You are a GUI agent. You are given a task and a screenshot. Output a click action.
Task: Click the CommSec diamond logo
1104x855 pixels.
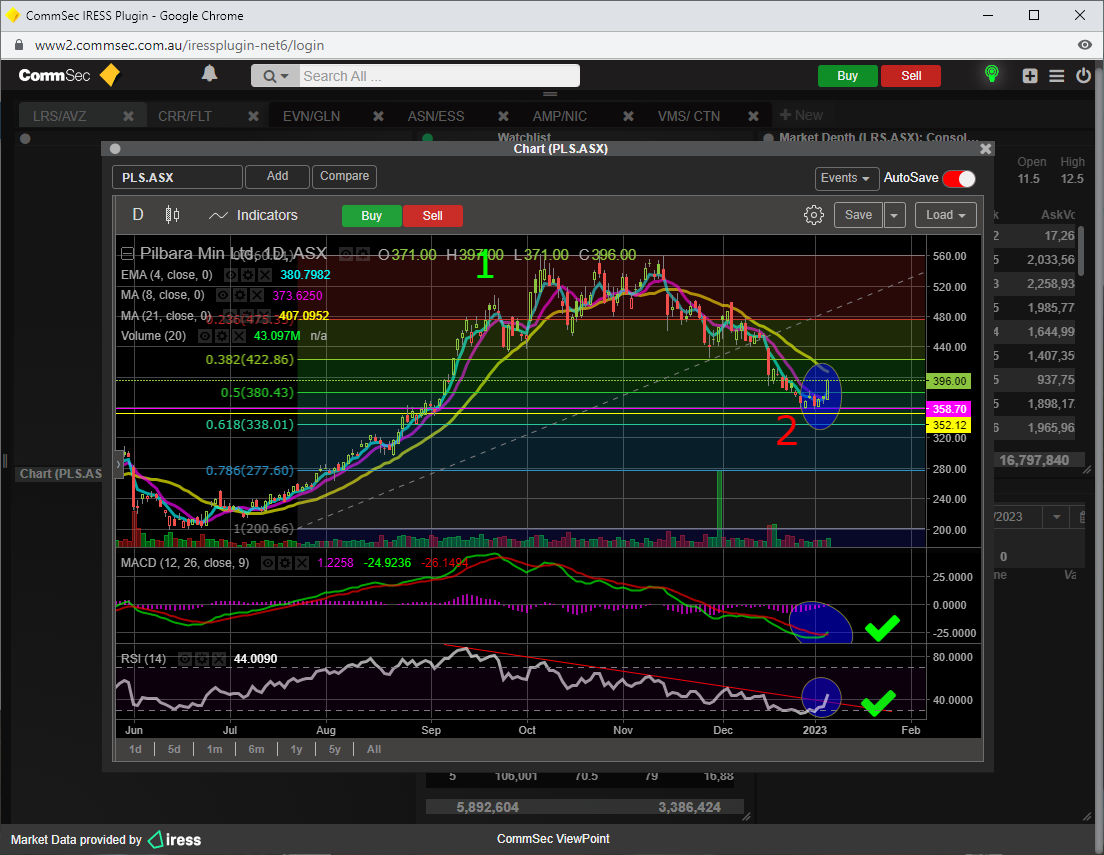(110, 75)
